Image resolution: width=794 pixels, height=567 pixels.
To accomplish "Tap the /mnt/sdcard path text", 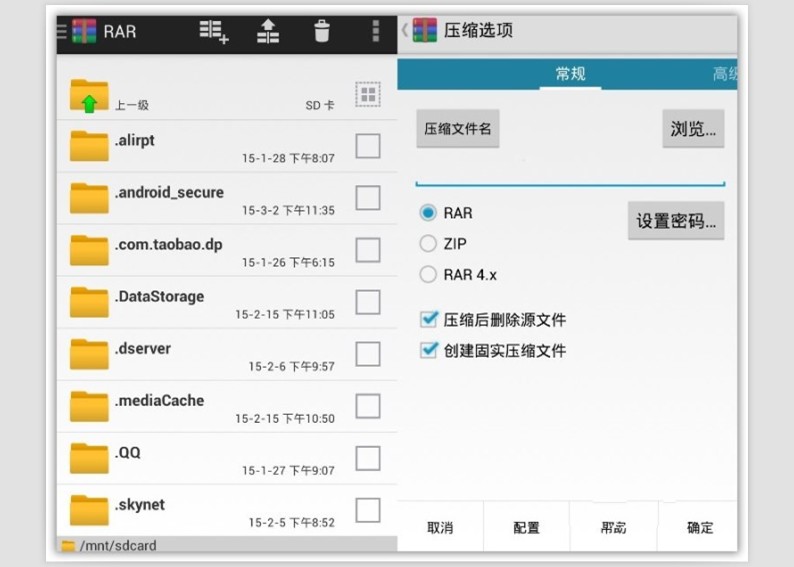I will point(118,546).
